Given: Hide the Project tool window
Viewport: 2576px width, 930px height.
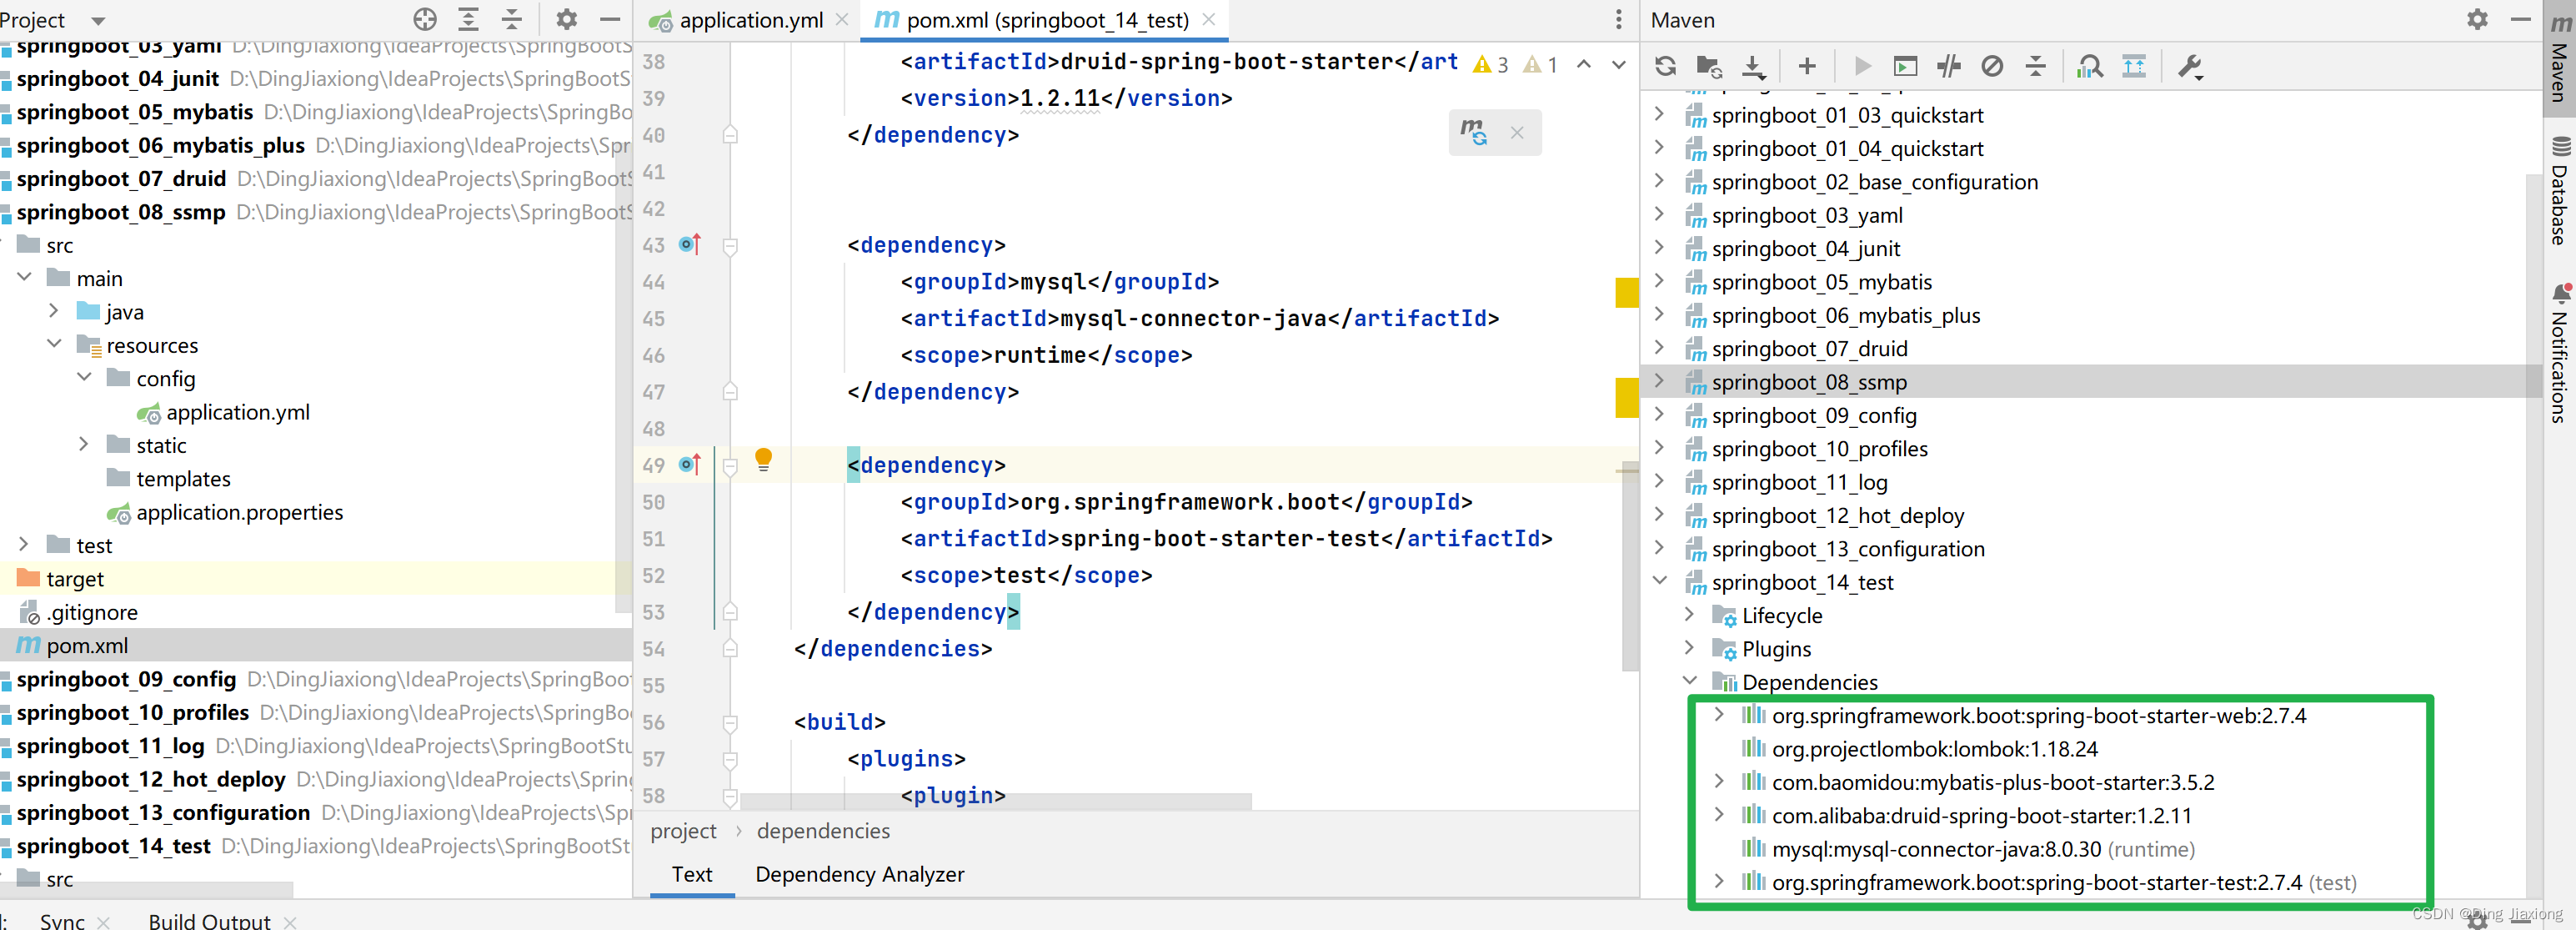Looking at the screenshot, I should 610,19.
